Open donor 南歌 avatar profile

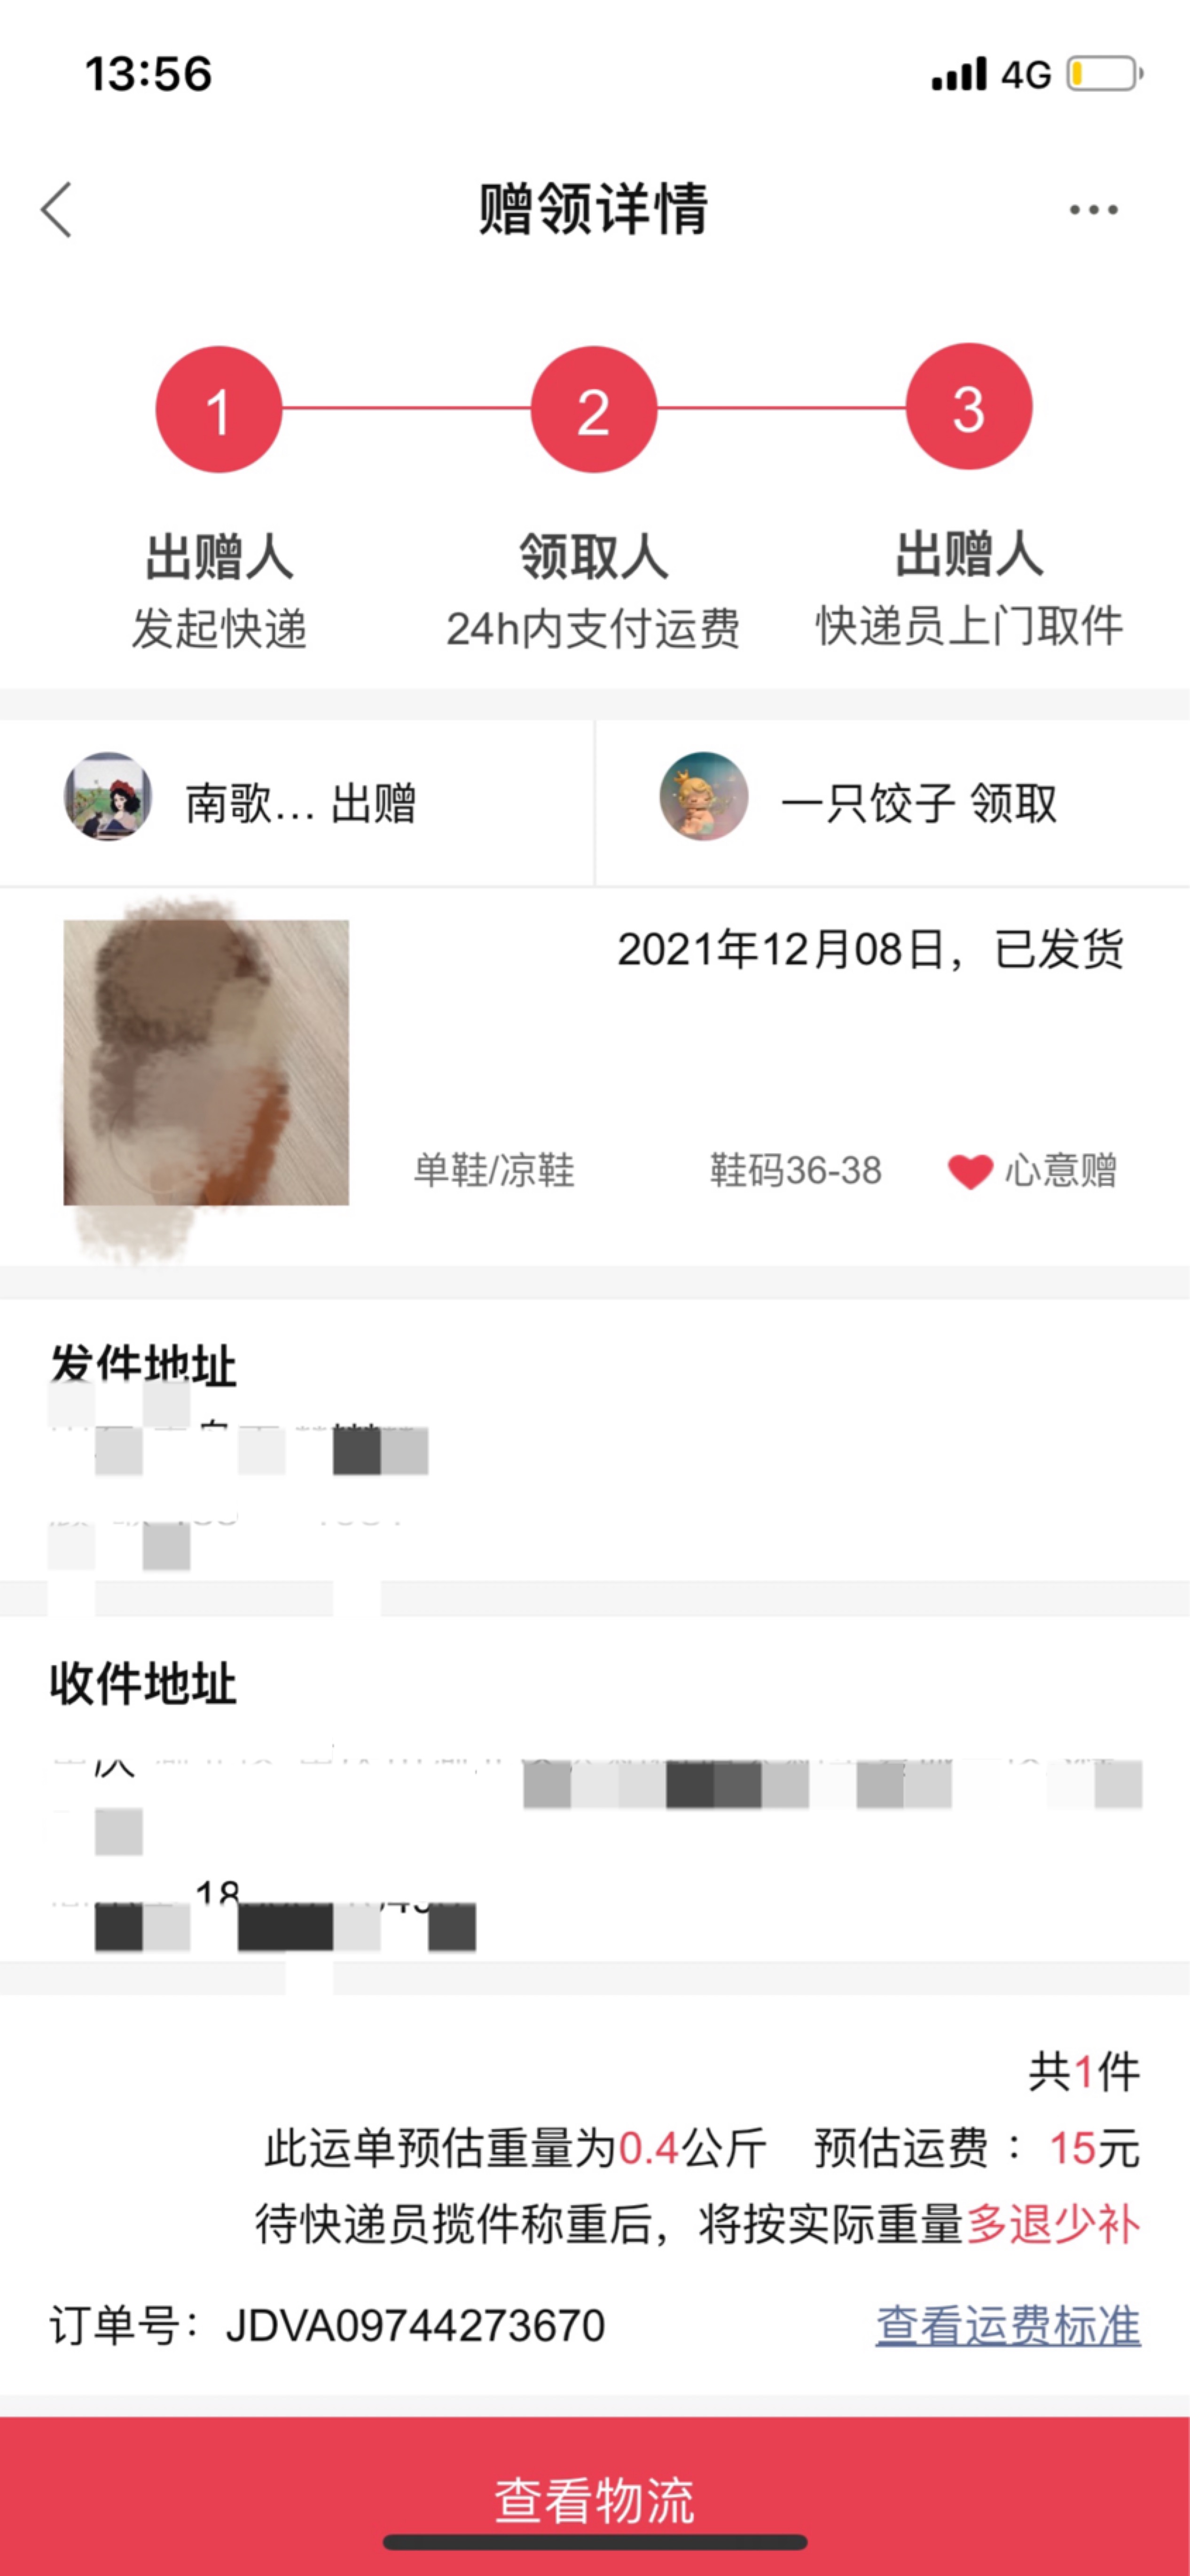108,796
